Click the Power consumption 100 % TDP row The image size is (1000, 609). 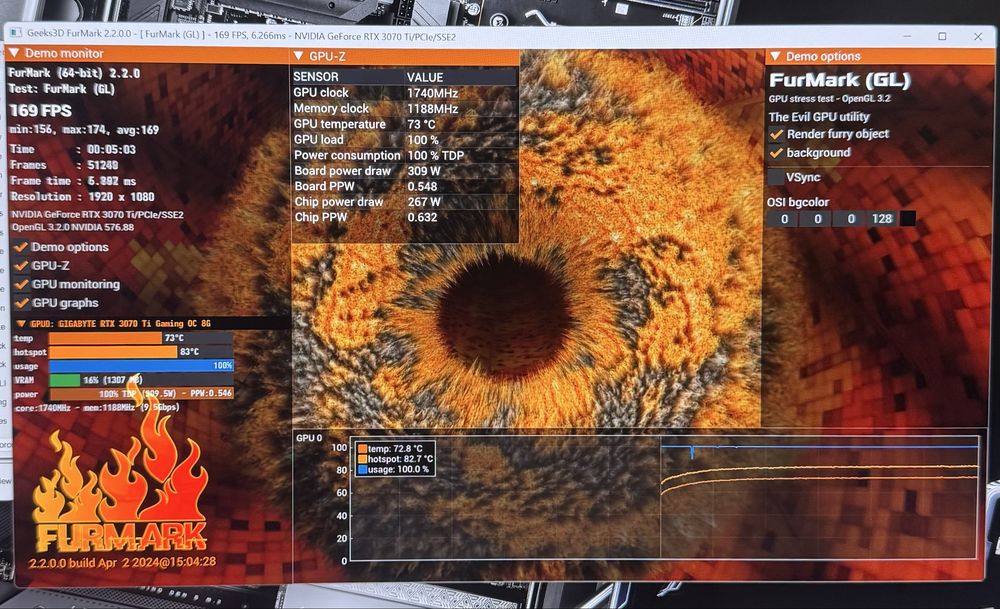(x=404, y=155)
